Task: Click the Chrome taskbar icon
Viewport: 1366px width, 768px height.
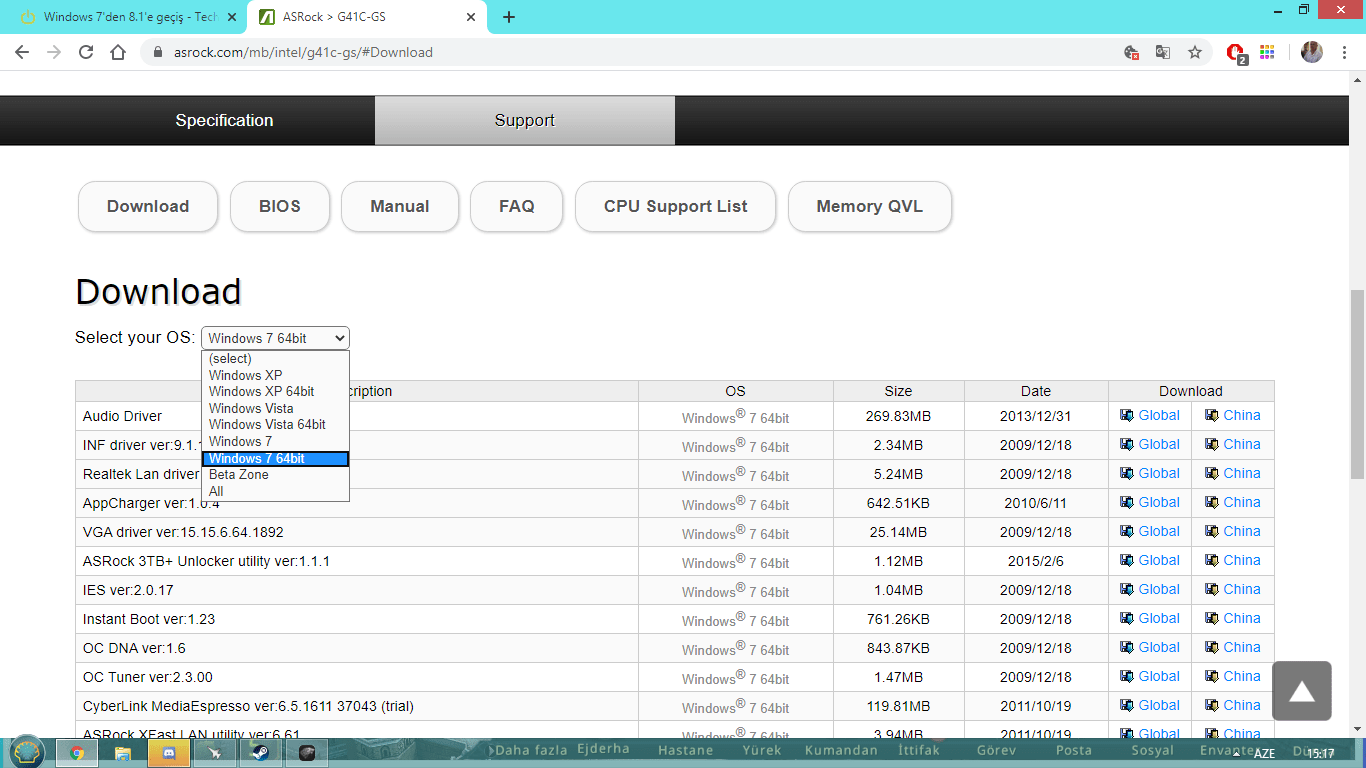Action: click(77, 753)
